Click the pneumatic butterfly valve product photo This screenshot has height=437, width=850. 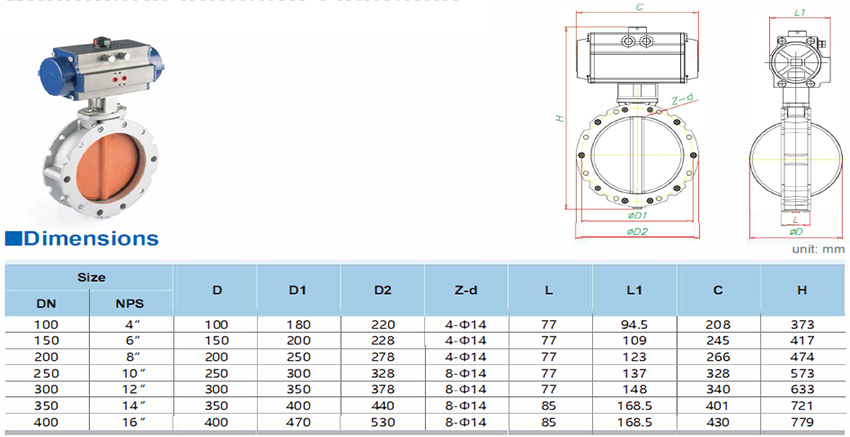point(100,127)
